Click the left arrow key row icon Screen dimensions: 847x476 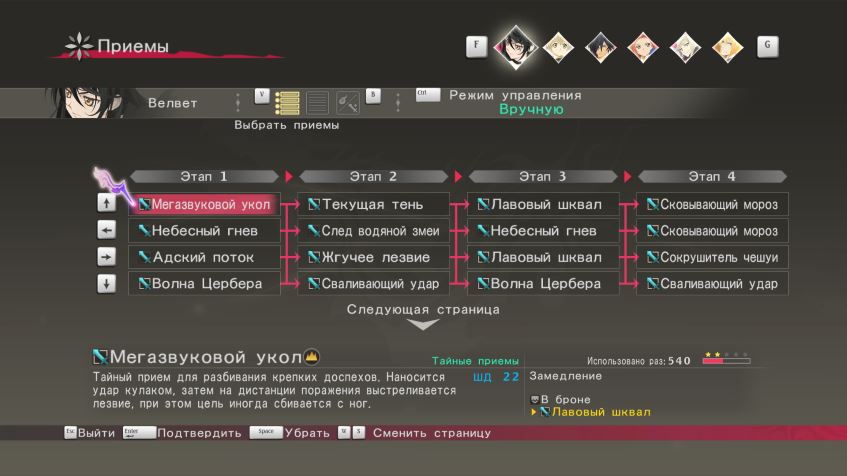pyautogui.click(x=107, y=231)
